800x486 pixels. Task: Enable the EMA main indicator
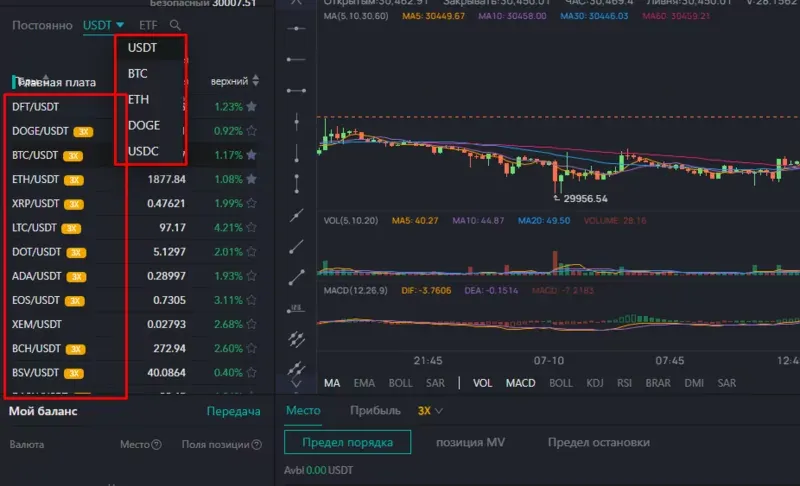(364, 383)
